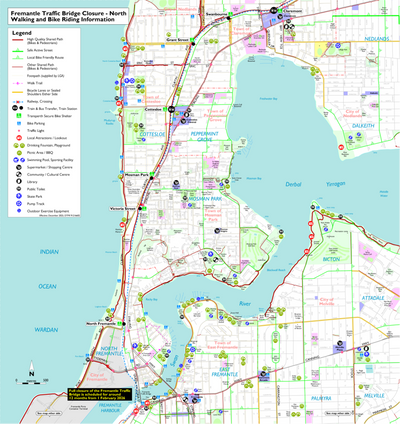
Task: Click the blue 'DALKEITH' suburb label
Action: point(363,126)
